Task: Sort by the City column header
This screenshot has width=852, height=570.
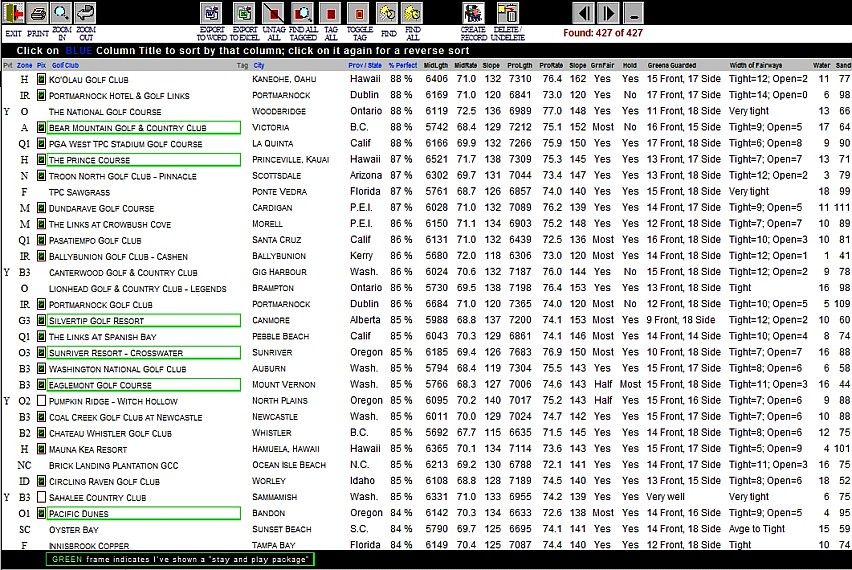Action: point(259,65)
